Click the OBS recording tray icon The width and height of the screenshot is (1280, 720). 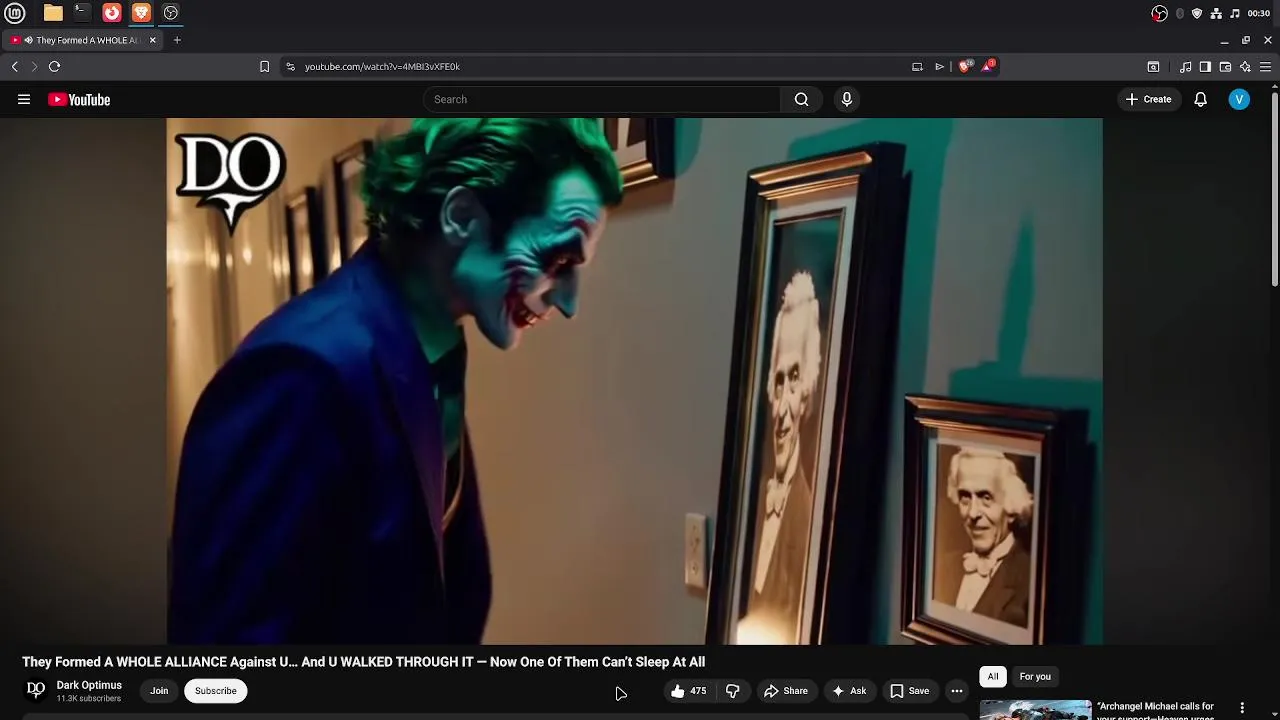pos(1159,13)
